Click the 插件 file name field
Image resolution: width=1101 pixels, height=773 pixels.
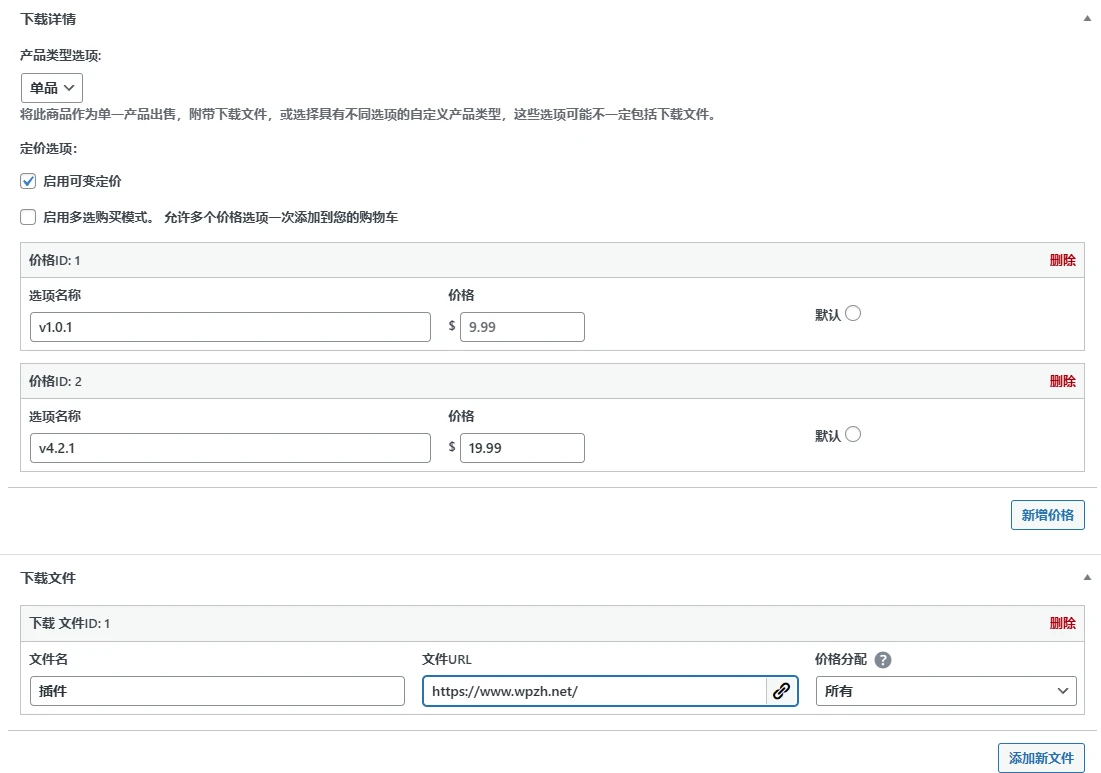coord(216,690)
